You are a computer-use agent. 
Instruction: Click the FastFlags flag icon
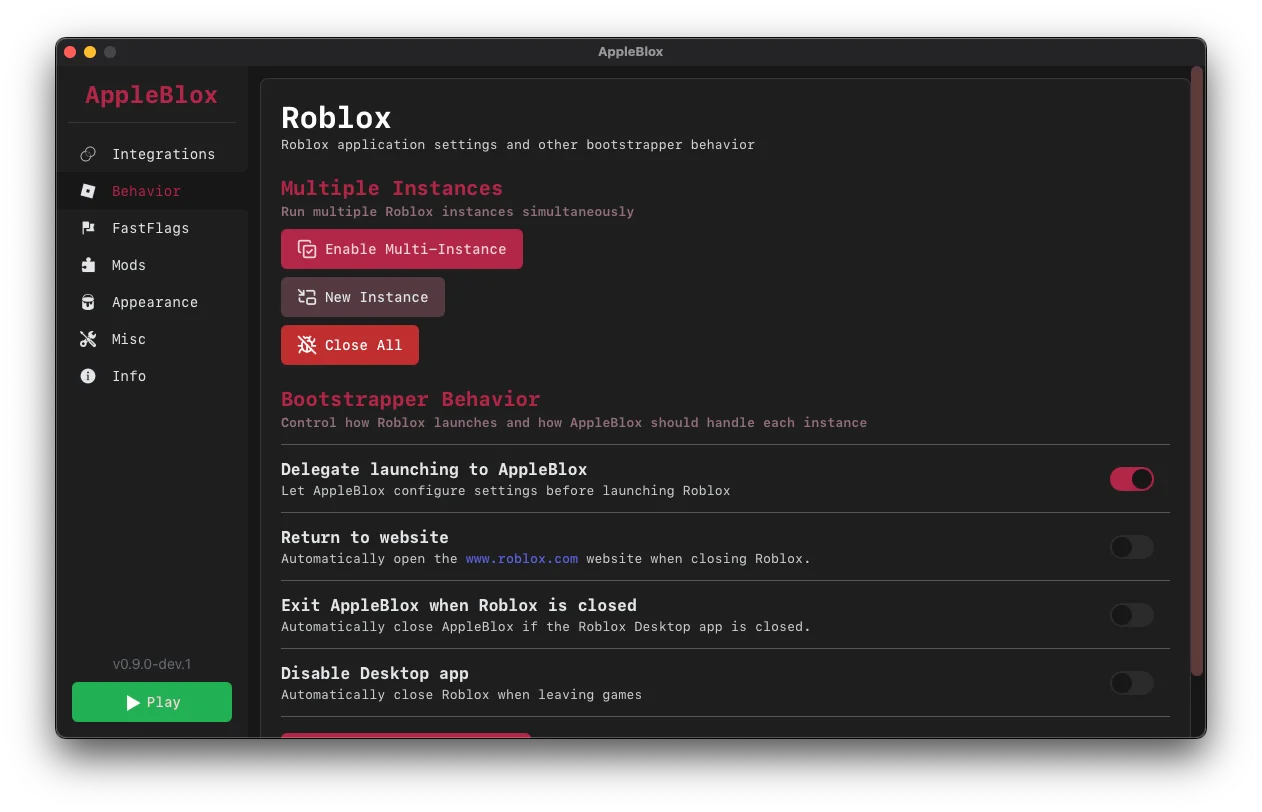click(x=88, y=228)
